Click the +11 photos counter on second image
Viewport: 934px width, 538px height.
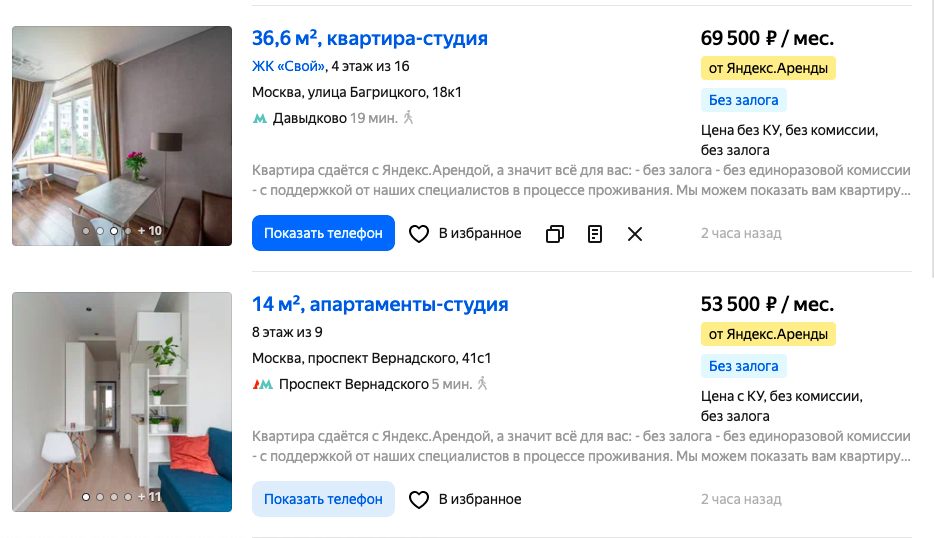150,496
